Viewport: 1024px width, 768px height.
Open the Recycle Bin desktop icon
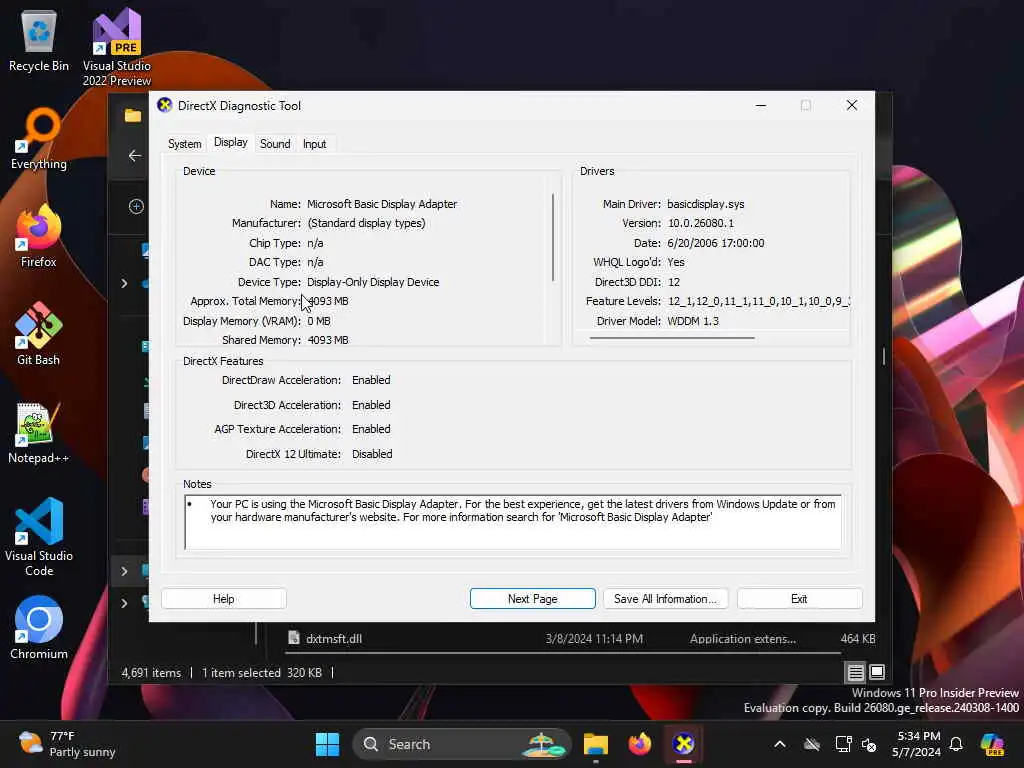(39, 40)
